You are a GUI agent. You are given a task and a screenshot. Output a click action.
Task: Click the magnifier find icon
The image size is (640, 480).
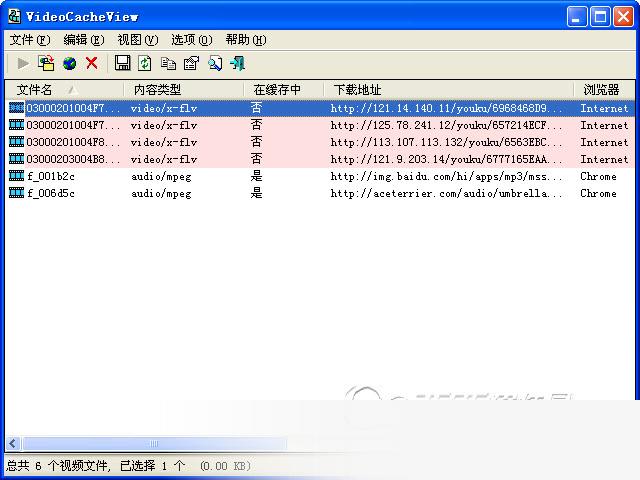[215, 63]
